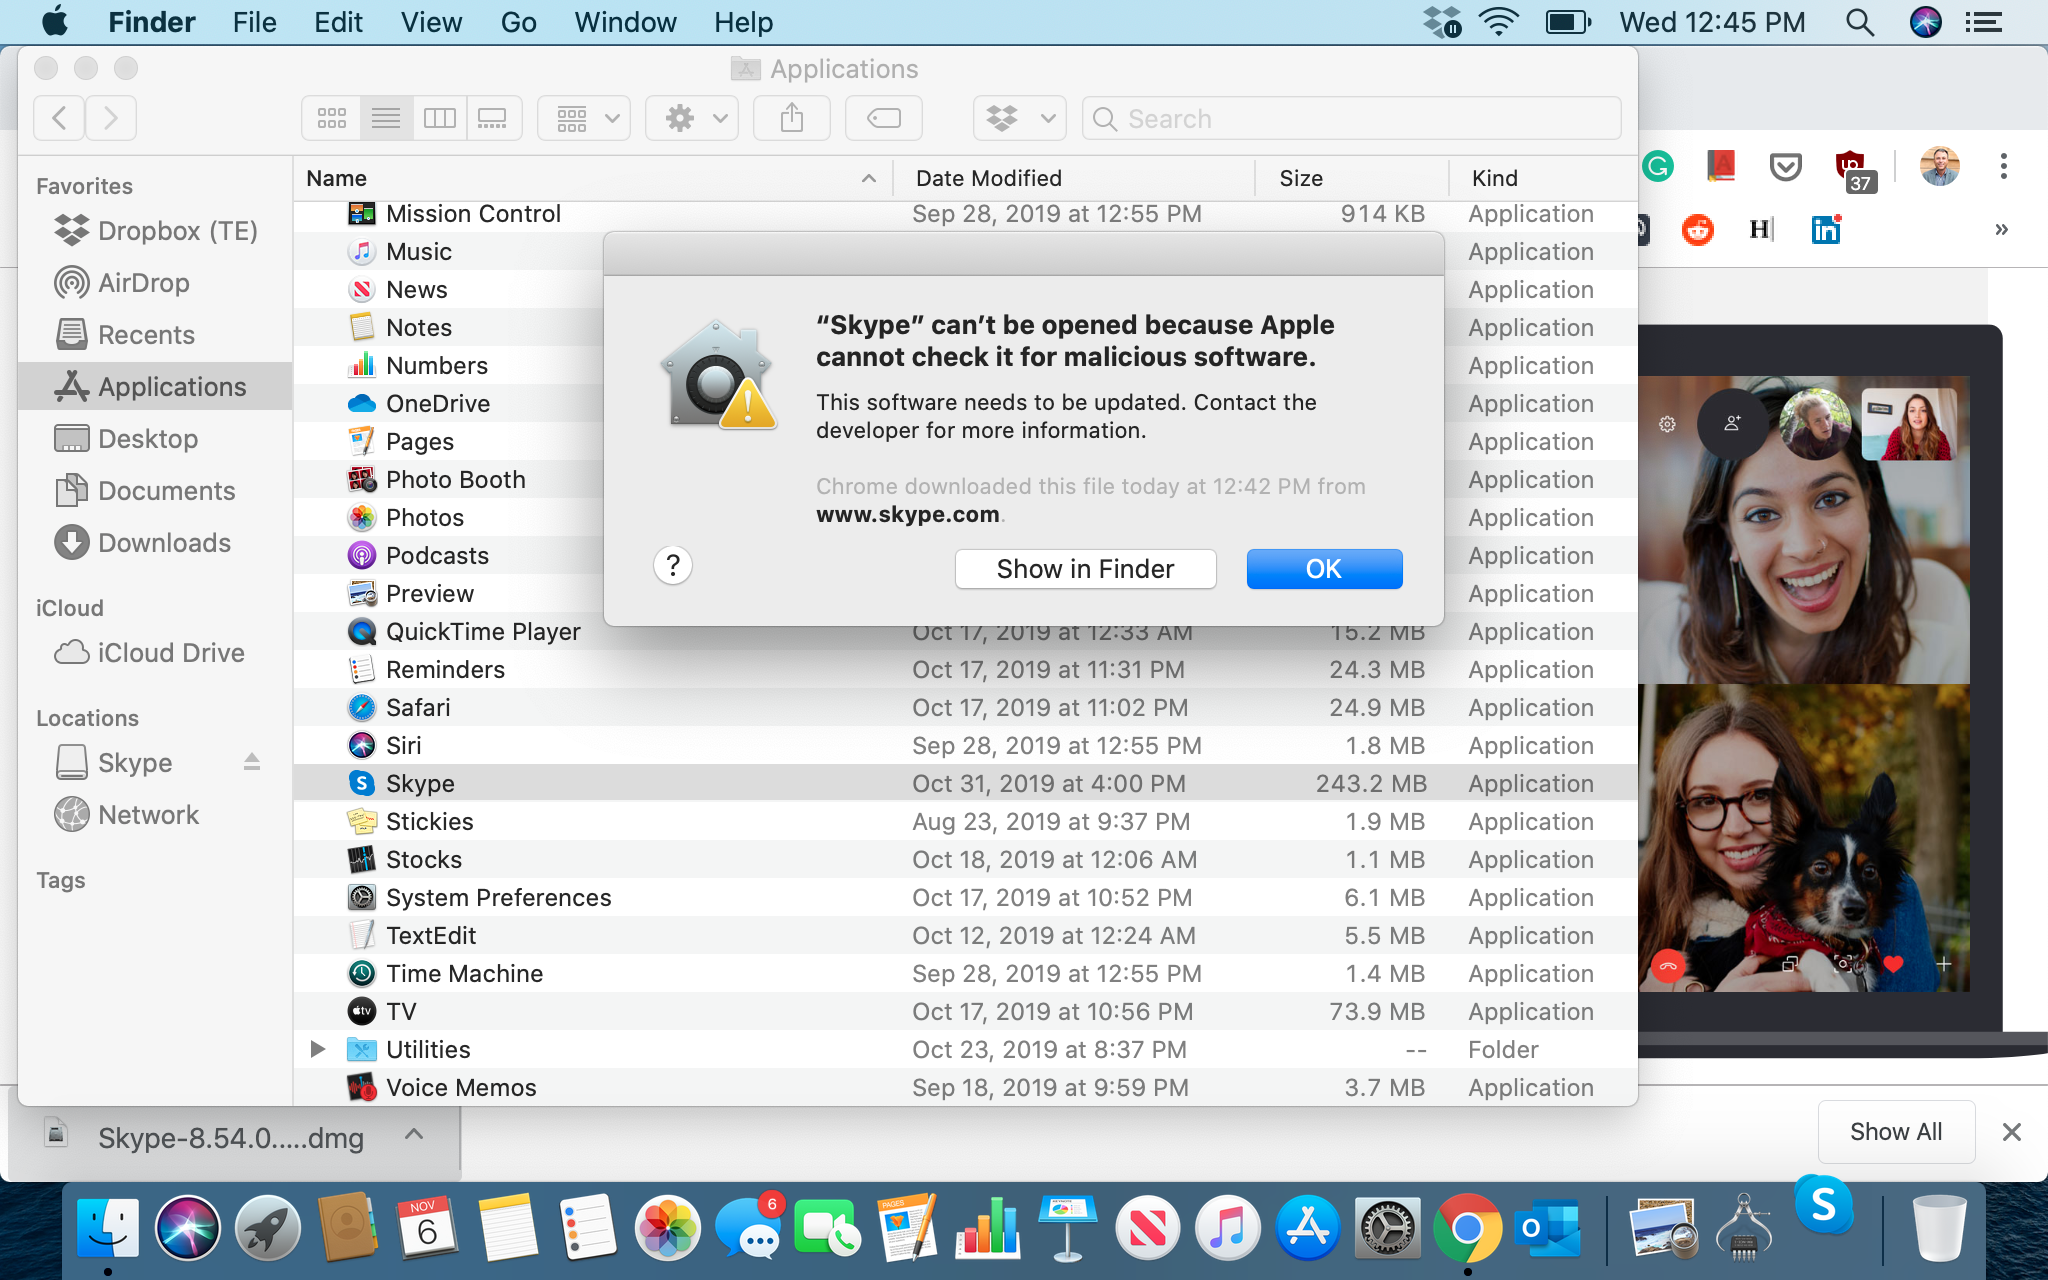
Task: Open the Dropbox dropdown in Finder toolbar
Action: click(x=1020, y=118)
